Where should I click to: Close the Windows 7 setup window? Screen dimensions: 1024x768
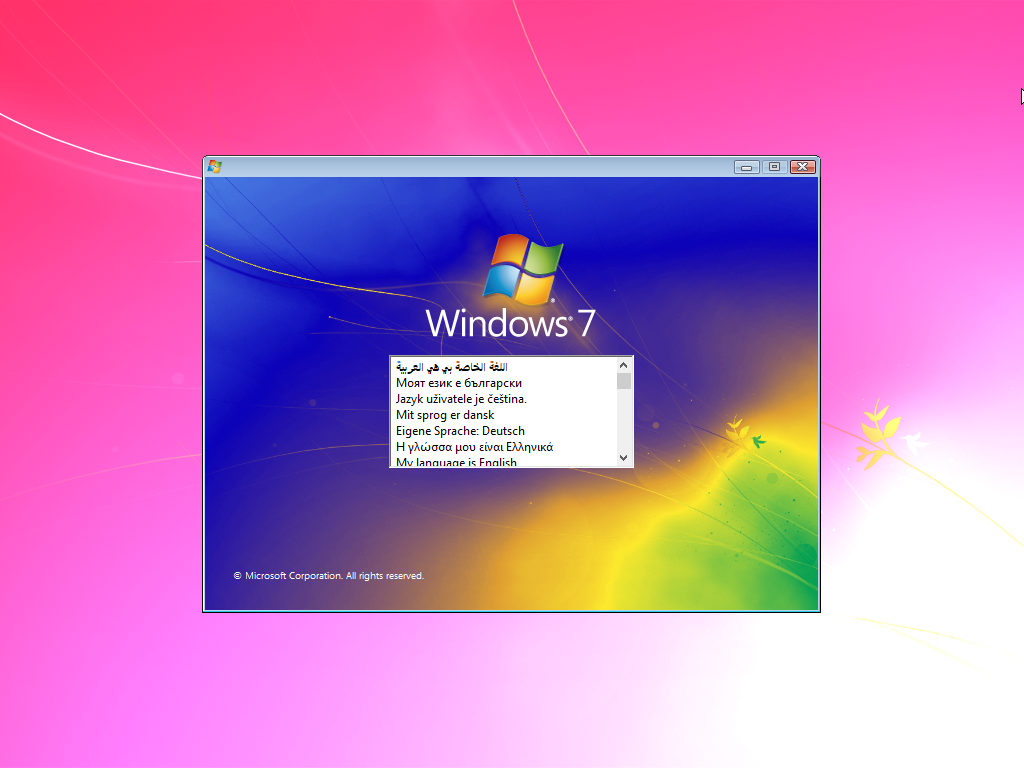[803, 167]
